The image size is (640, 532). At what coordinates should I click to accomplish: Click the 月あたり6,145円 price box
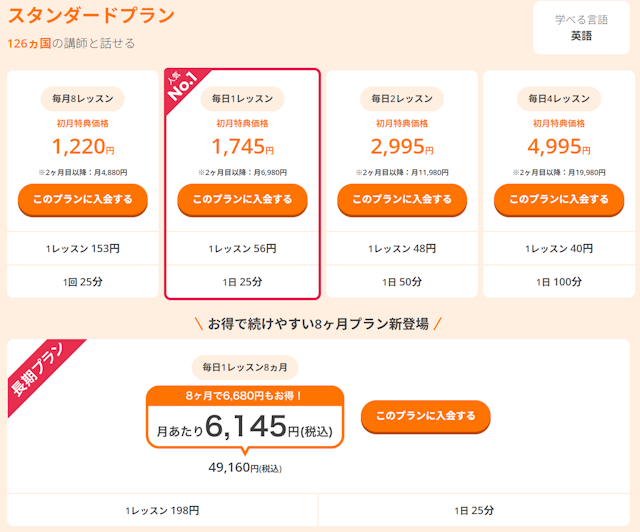point(245,427)
